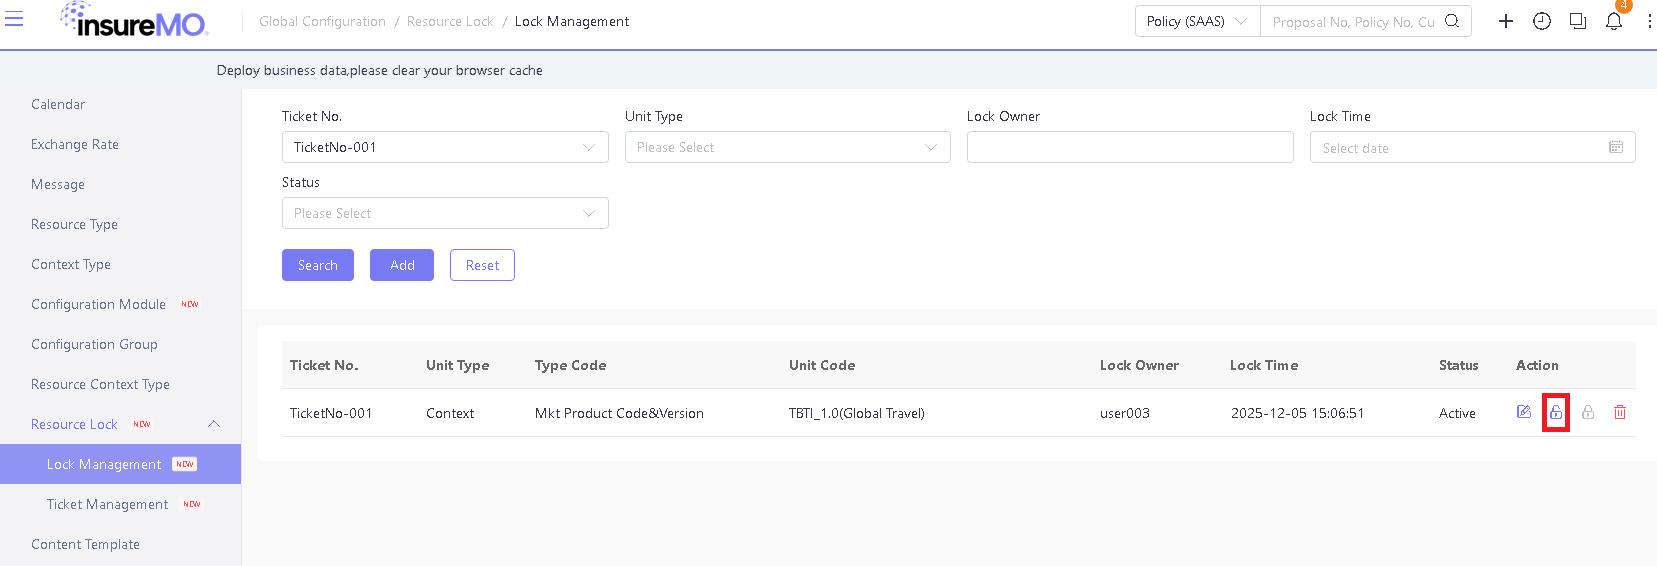
Task: Click the blue unlock icon in Action column
Action: click(1556, 412)
